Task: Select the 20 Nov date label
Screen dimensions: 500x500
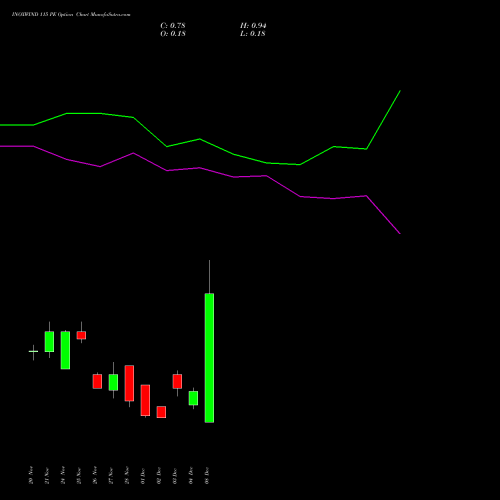Action: [31, 475]
